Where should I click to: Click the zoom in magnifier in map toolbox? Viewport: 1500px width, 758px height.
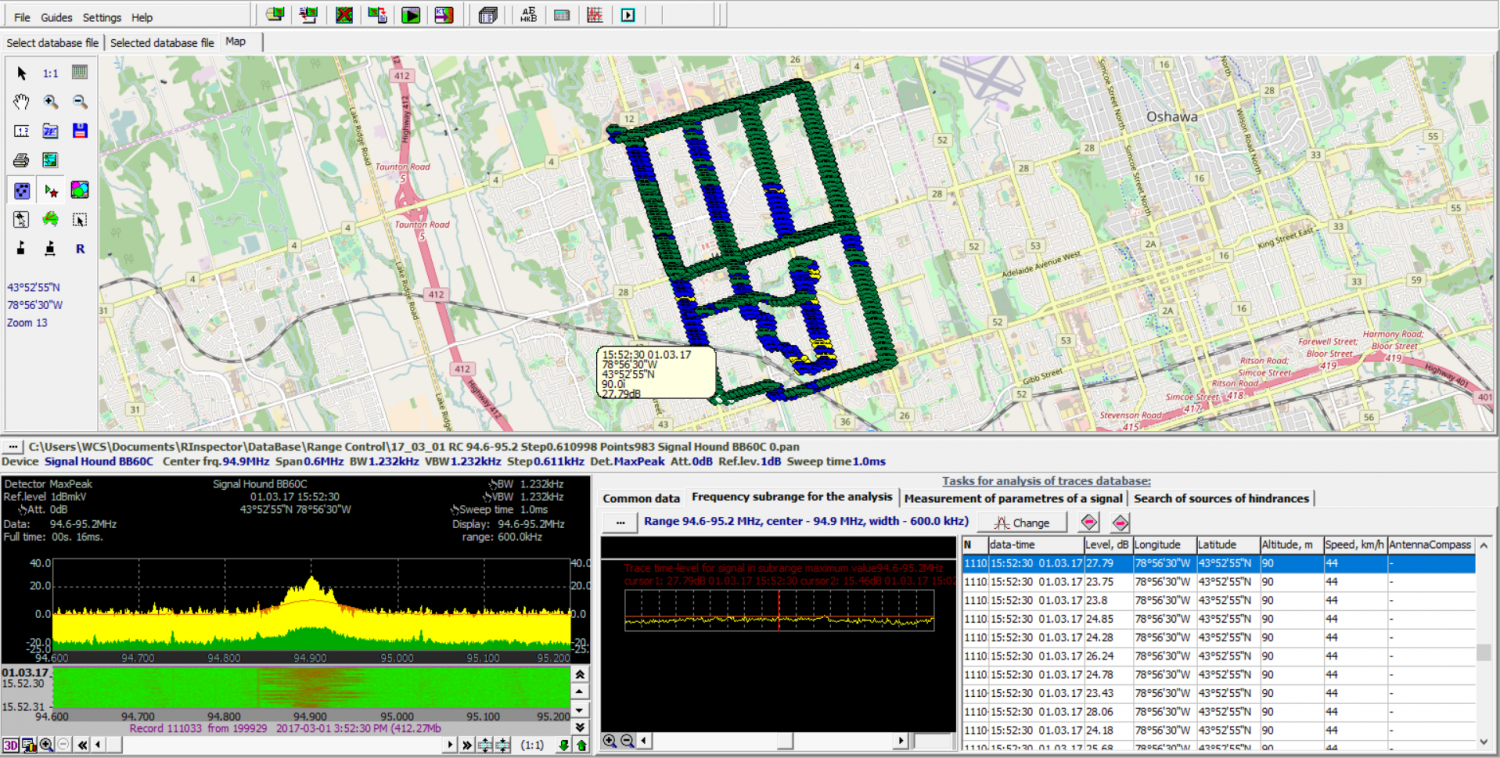(x=50, y=102)
